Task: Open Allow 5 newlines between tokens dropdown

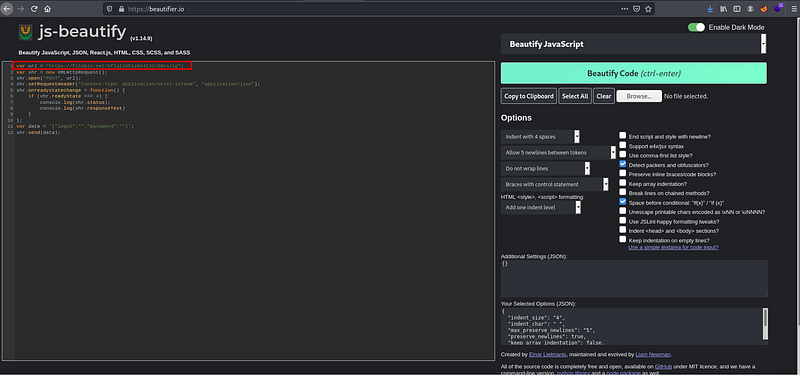Action: [558, 153]
